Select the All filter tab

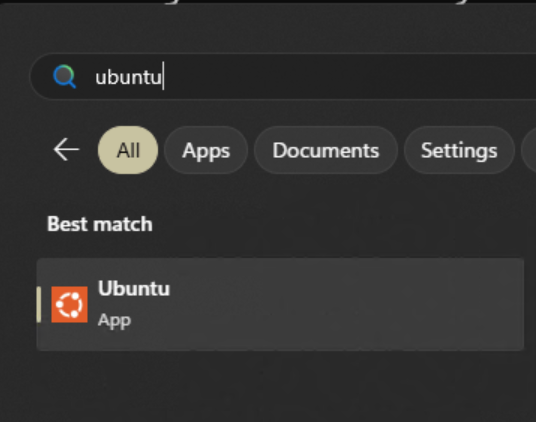click(128, 150)
